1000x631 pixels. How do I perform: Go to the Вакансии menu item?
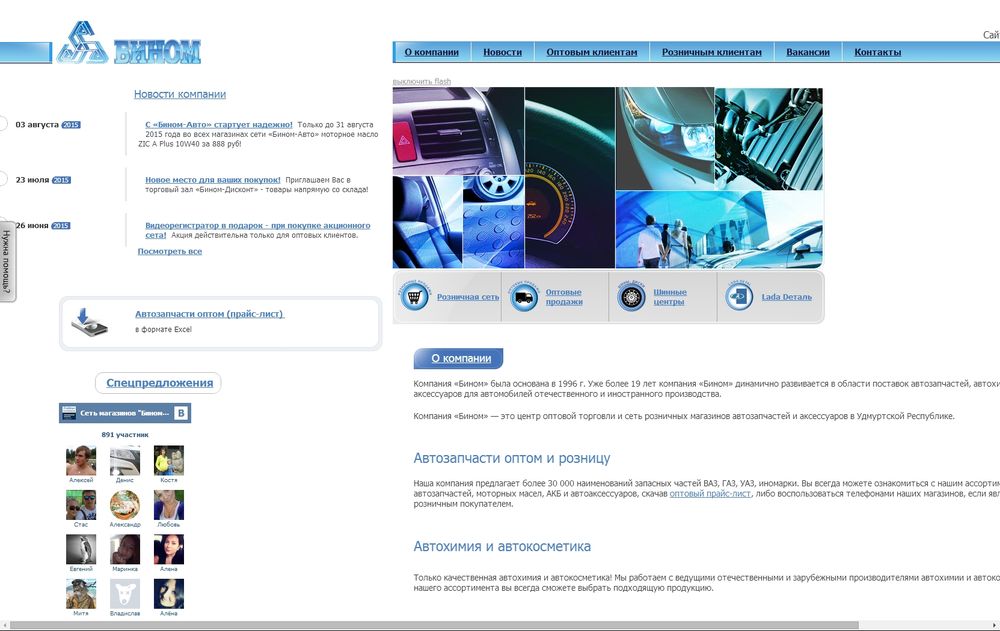808,52
